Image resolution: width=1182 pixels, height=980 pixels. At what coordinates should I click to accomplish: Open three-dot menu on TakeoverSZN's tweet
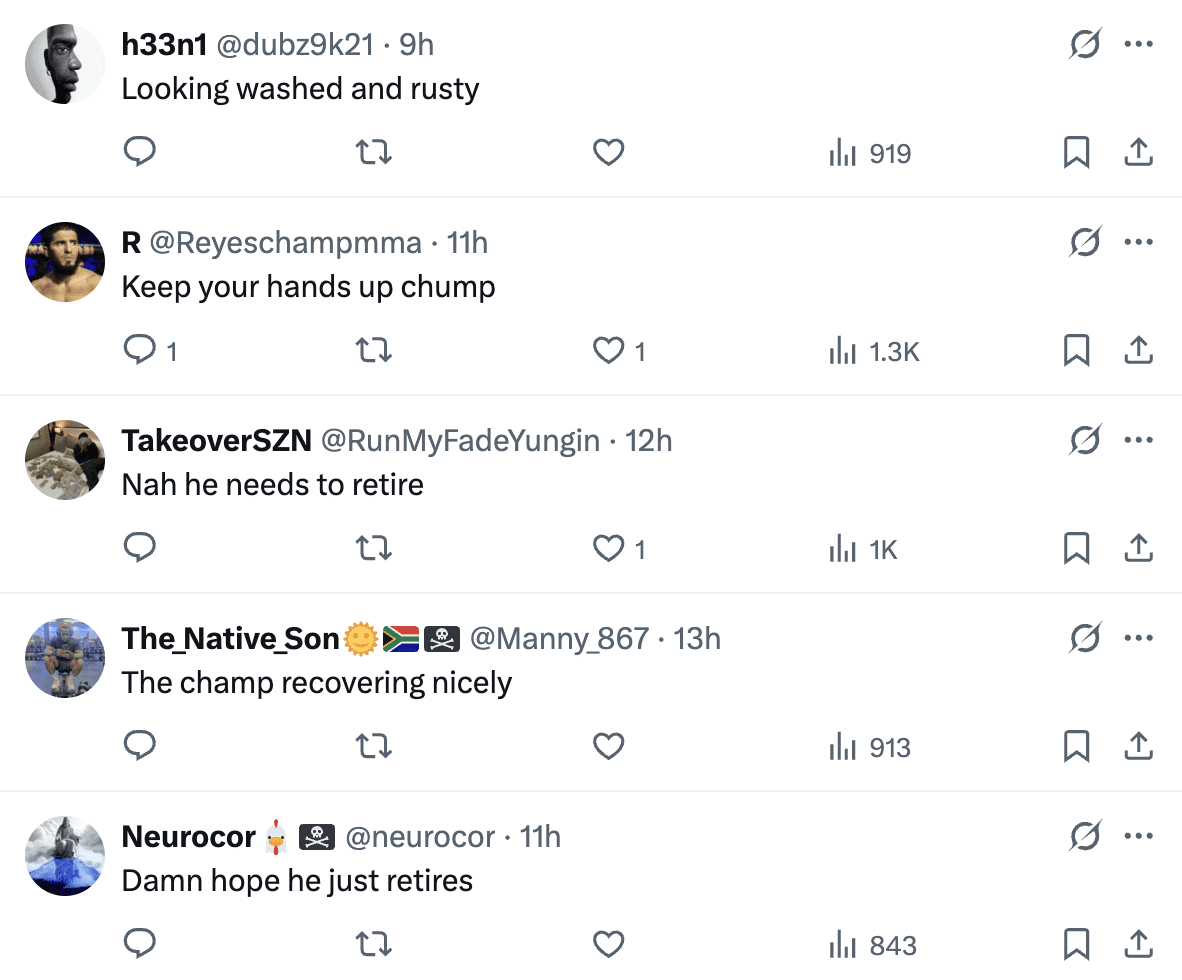tap(1139, 440)
